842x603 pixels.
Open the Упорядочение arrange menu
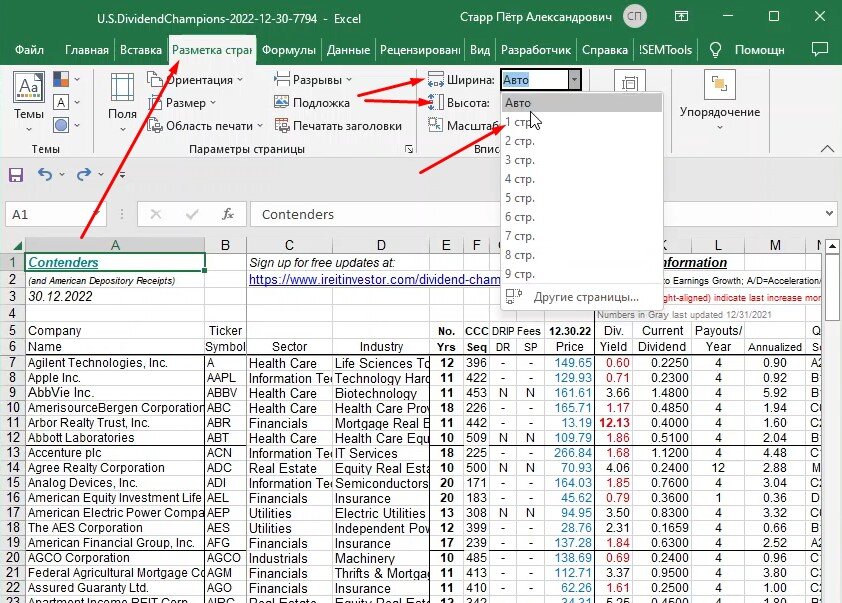(720, 102)
